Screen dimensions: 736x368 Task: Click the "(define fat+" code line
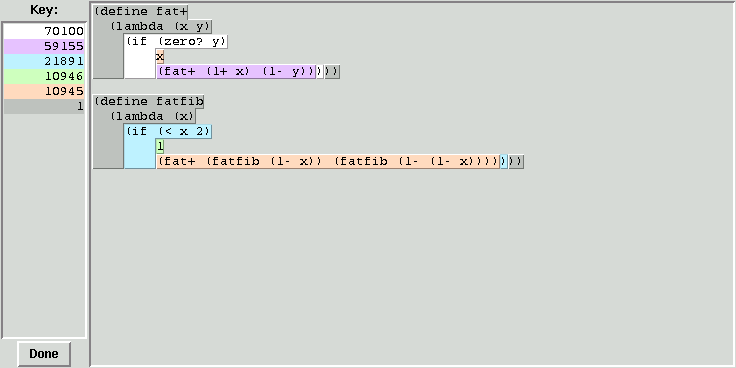[141, 11]
